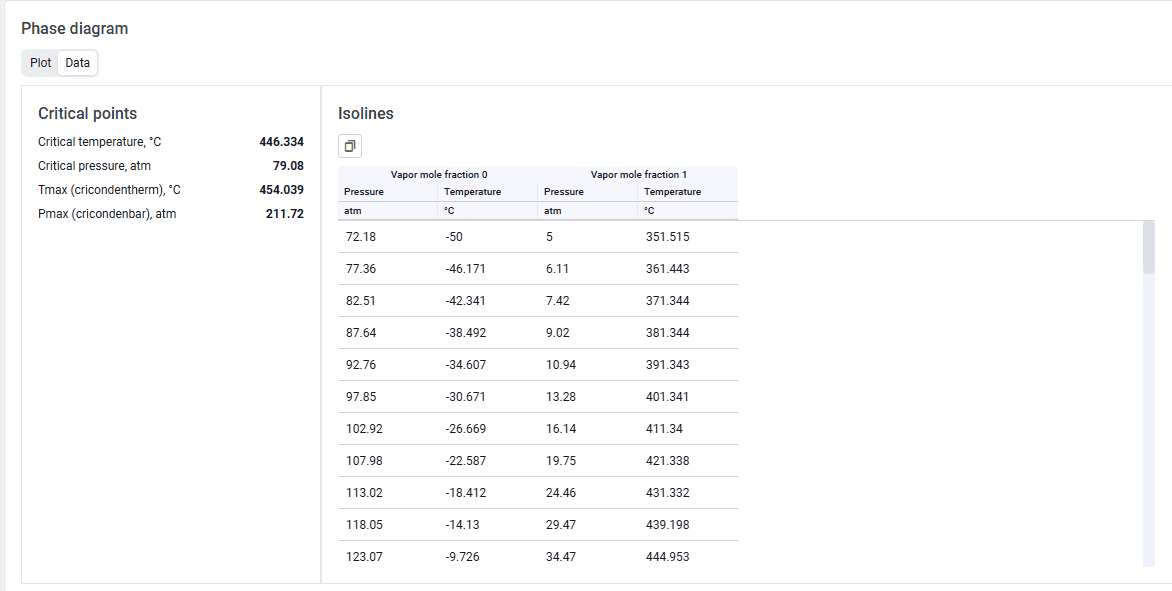Click the temperature cell 439.198

688,525
